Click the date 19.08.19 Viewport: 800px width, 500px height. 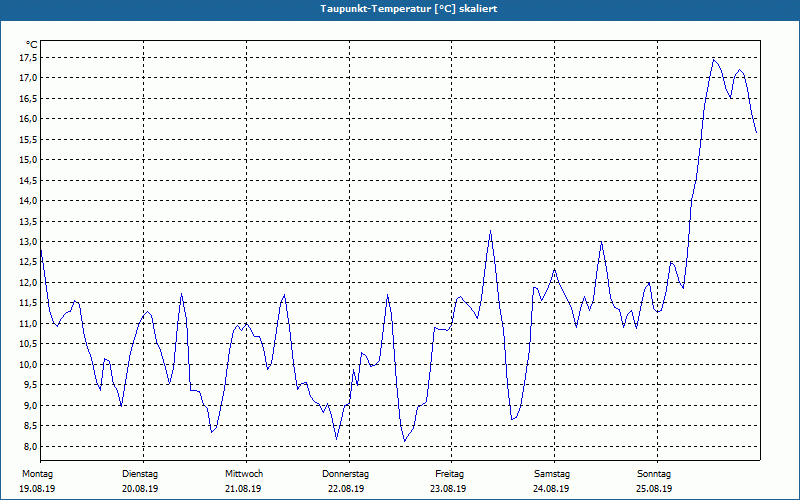tap(37, 489)
